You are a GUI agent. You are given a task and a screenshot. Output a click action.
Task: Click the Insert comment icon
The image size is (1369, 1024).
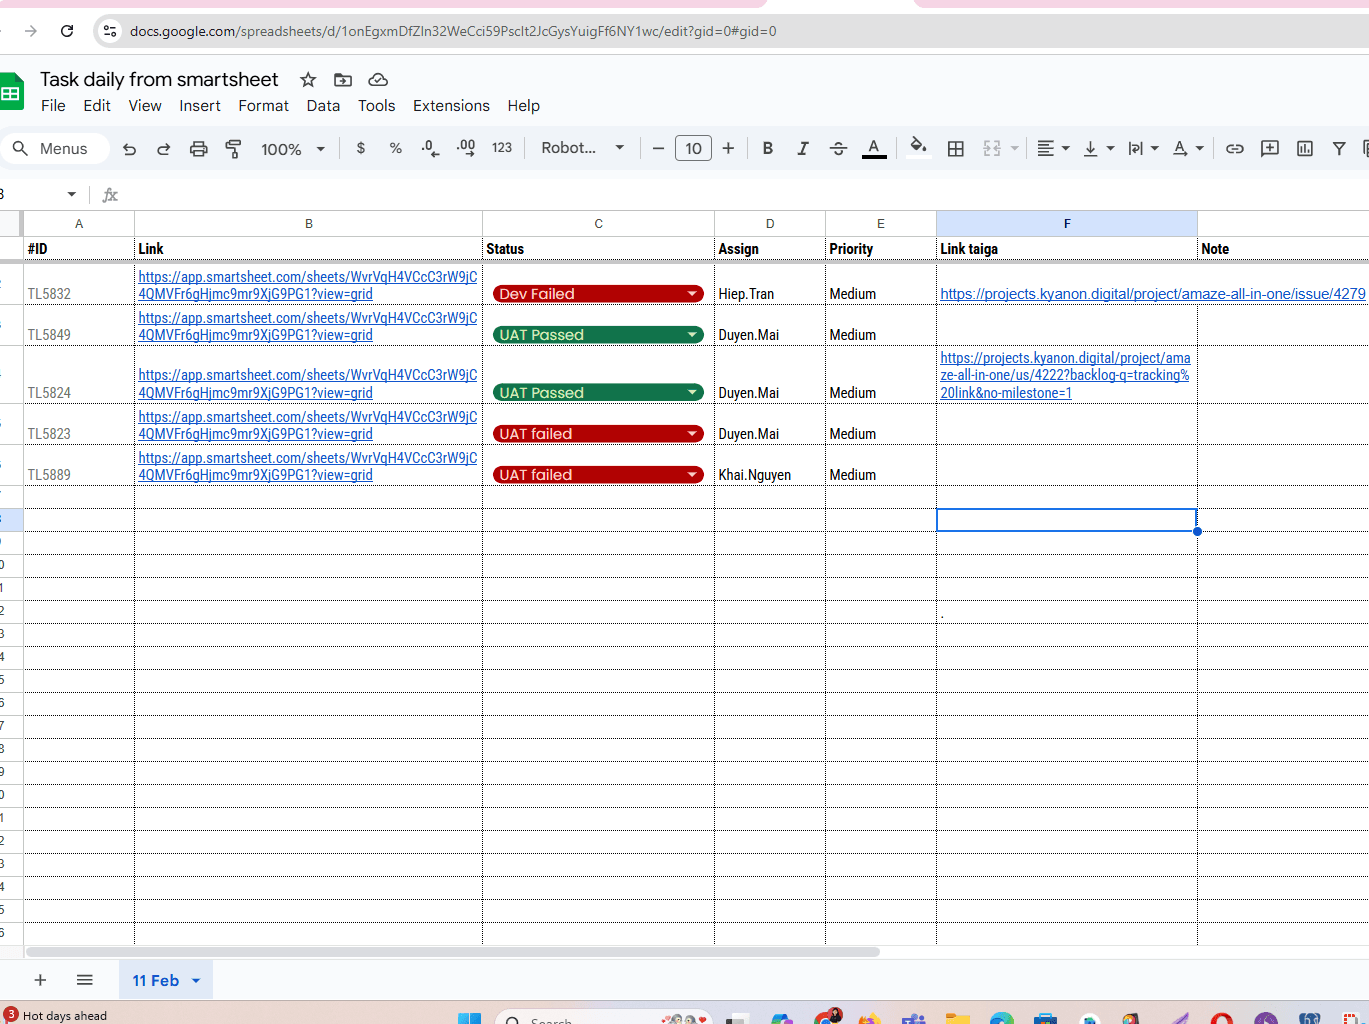tap(1270, 149)
